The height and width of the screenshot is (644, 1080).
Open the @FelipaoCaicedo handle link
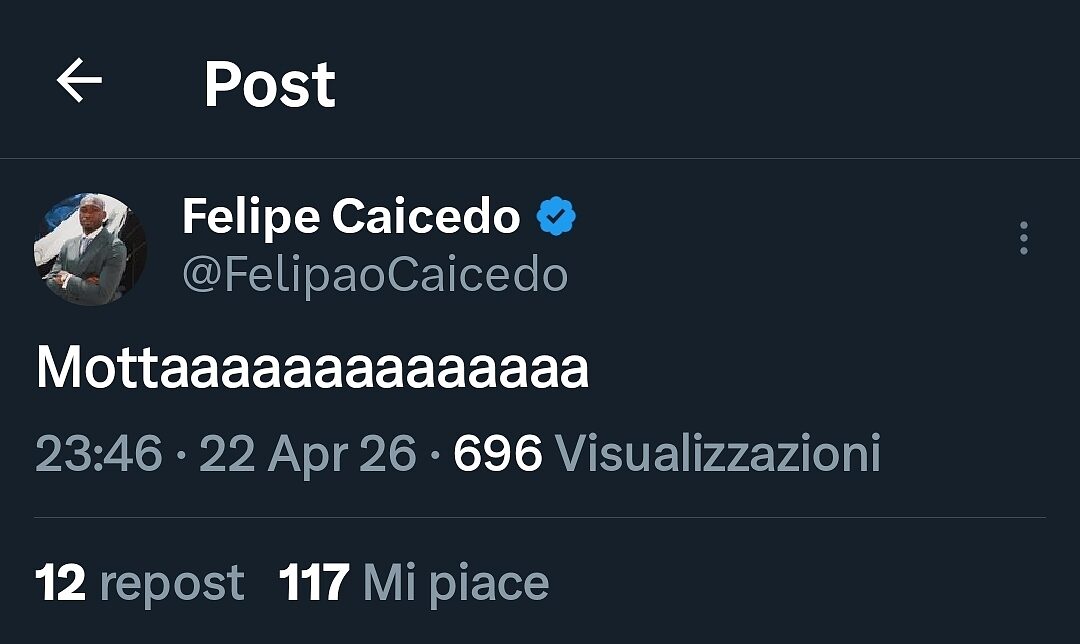click(375, 275)
